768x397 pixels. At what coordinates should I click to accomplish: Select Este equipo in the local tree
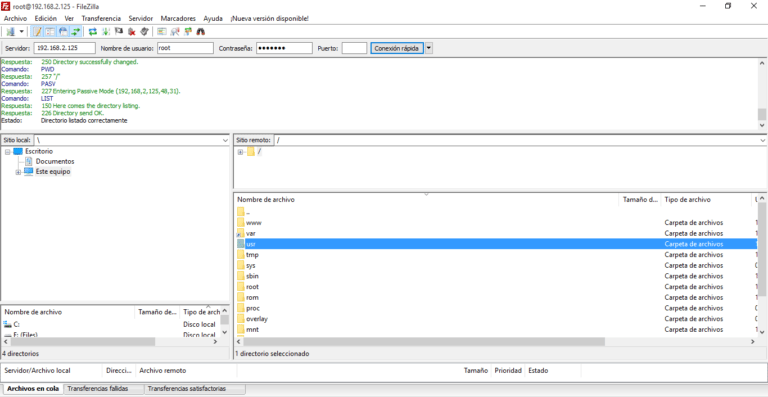(53, 172)
